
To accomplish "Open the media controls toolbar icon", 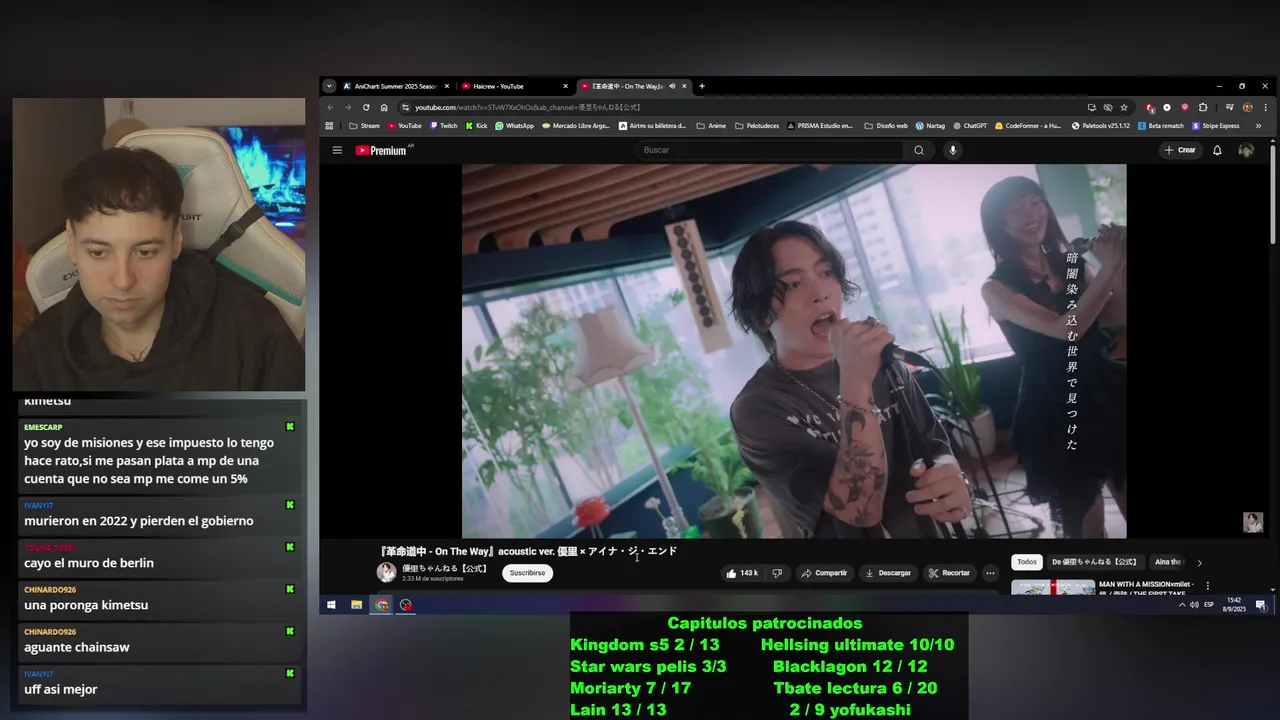I will click(1229, 107).
